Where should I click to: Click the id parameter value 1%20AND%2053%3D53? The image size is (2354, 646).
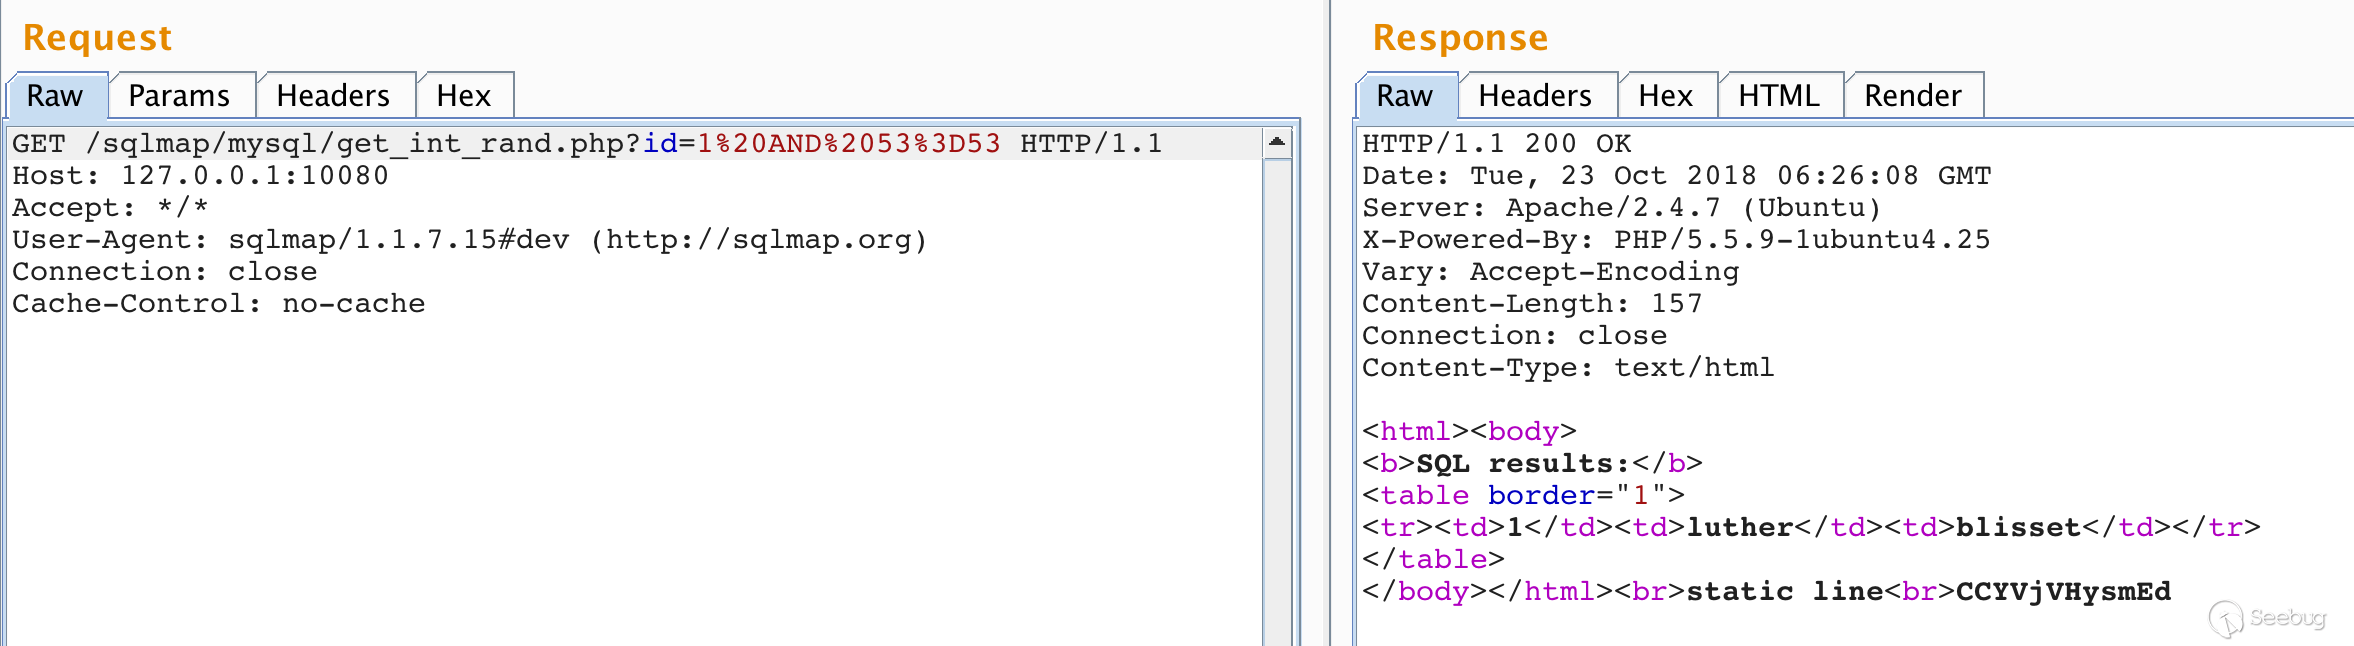[x=849, y=144]
